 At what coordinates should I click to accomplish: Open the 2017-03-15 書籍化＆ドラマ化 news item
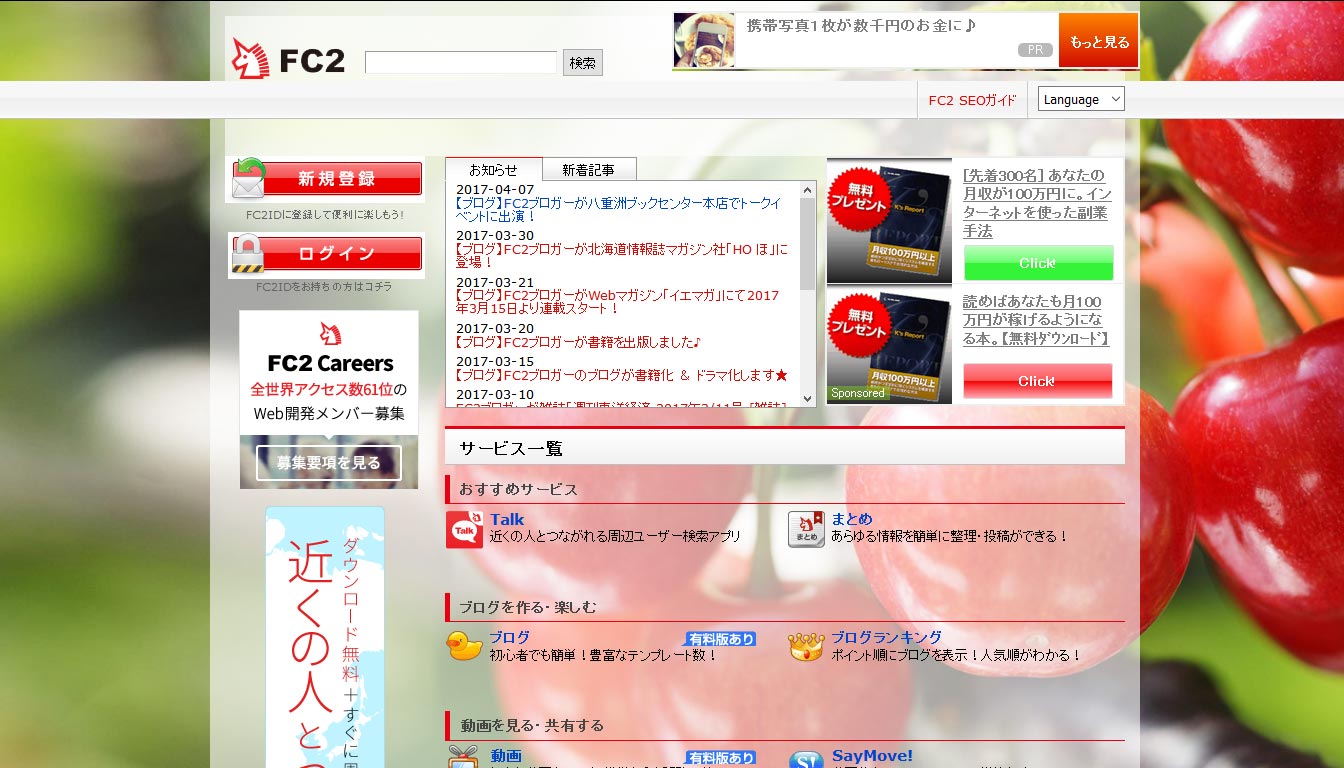tap(622, 375)
